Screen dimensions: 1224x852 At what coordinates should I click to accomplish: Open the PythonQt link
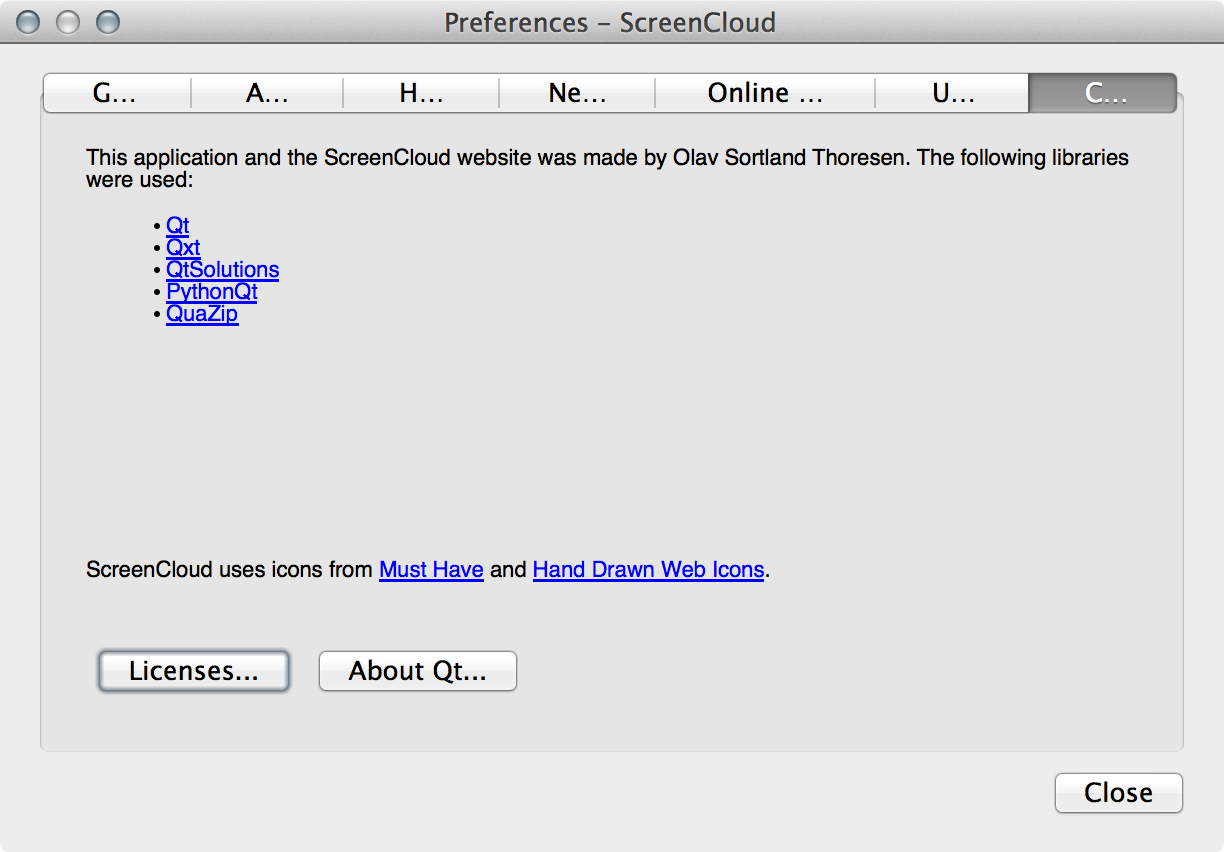212,292
